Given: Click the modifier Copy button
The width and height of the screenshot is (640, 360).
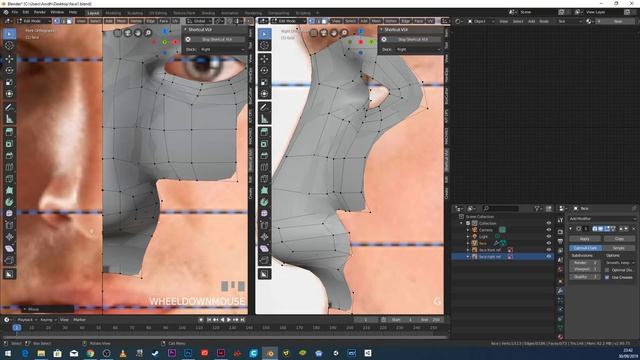Looking at the screenshot, I should coord(619,239).
